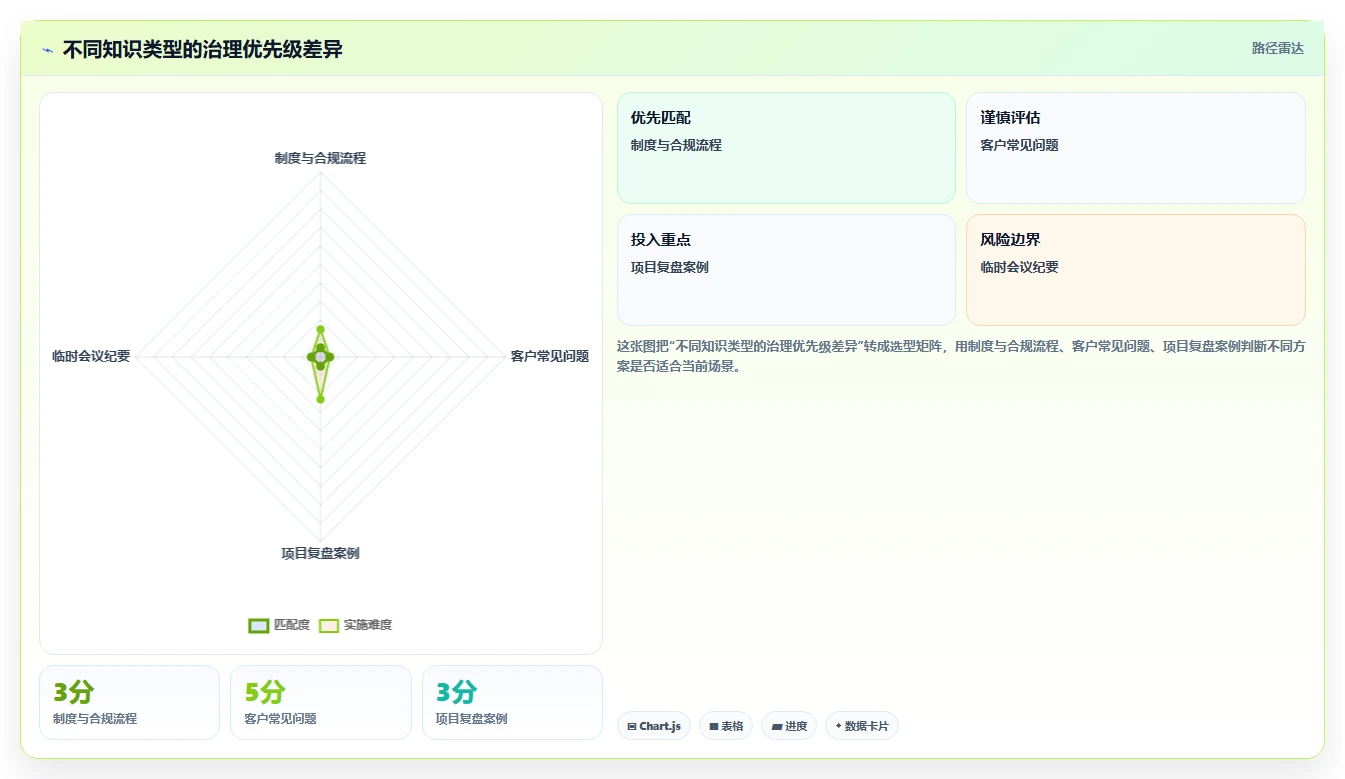Click the 进度 tag chip
Image resolution: width=1345 pixels, height=779 pixels.
(x=789, y=726)
